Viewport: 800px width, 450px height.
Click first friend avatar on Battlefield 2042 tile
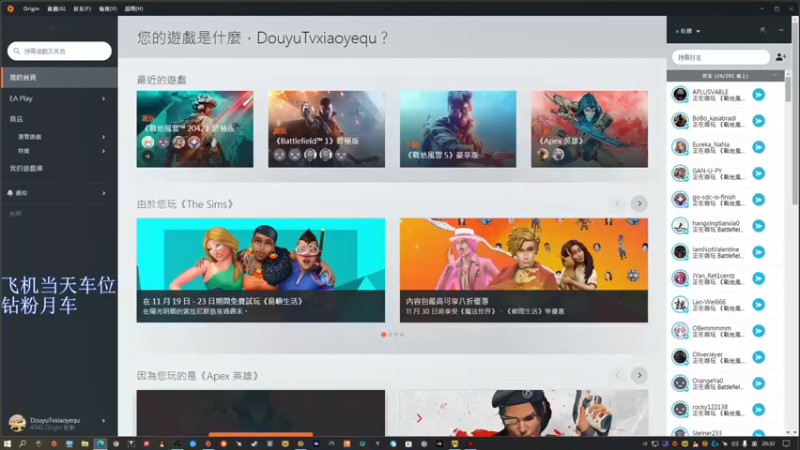(x=148, y=142)
